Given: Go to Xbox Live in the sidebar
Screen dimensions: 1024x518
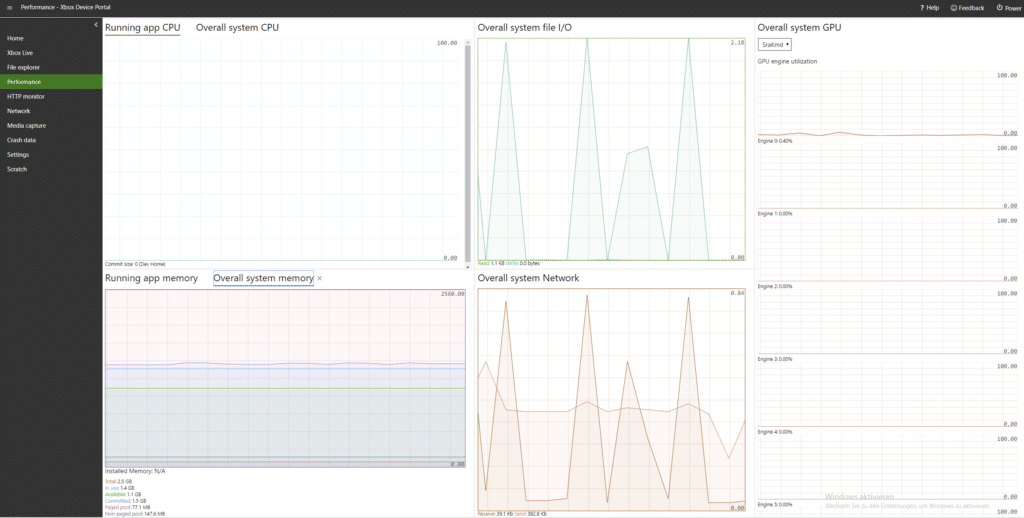Looking at the screenshot, I should 51,53.
